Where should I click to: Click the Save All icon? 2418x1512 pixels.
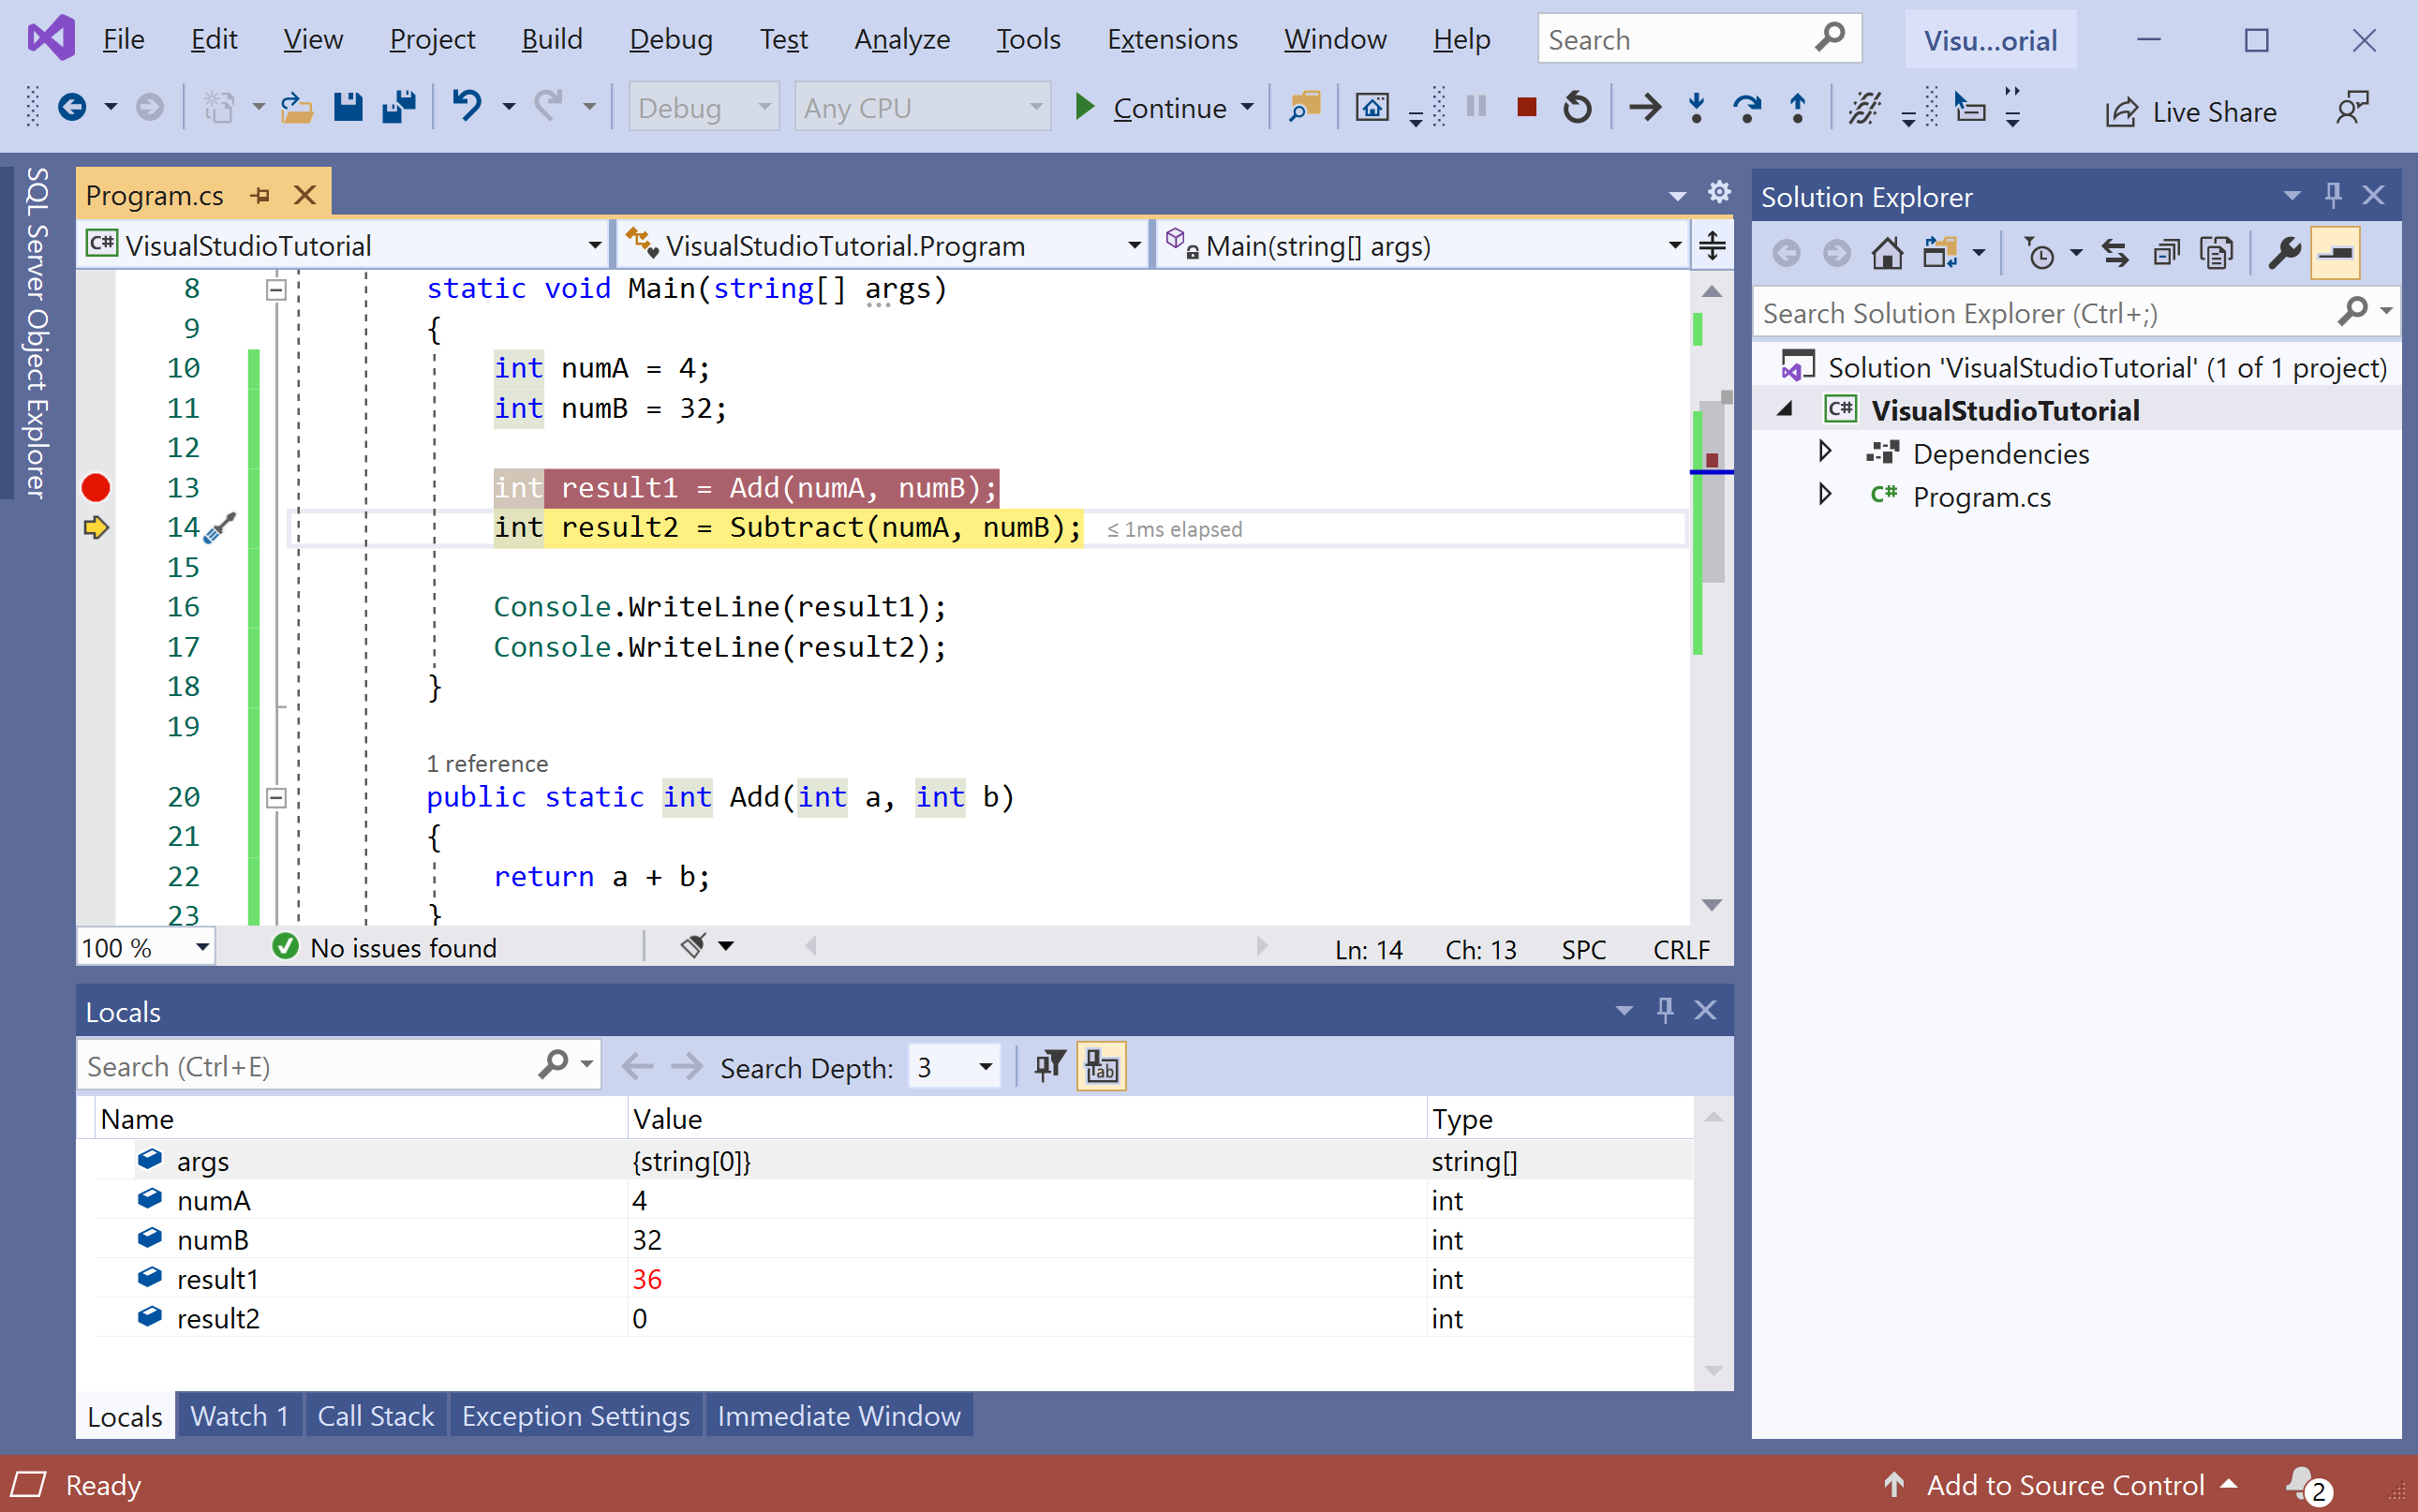click(399, 107)
